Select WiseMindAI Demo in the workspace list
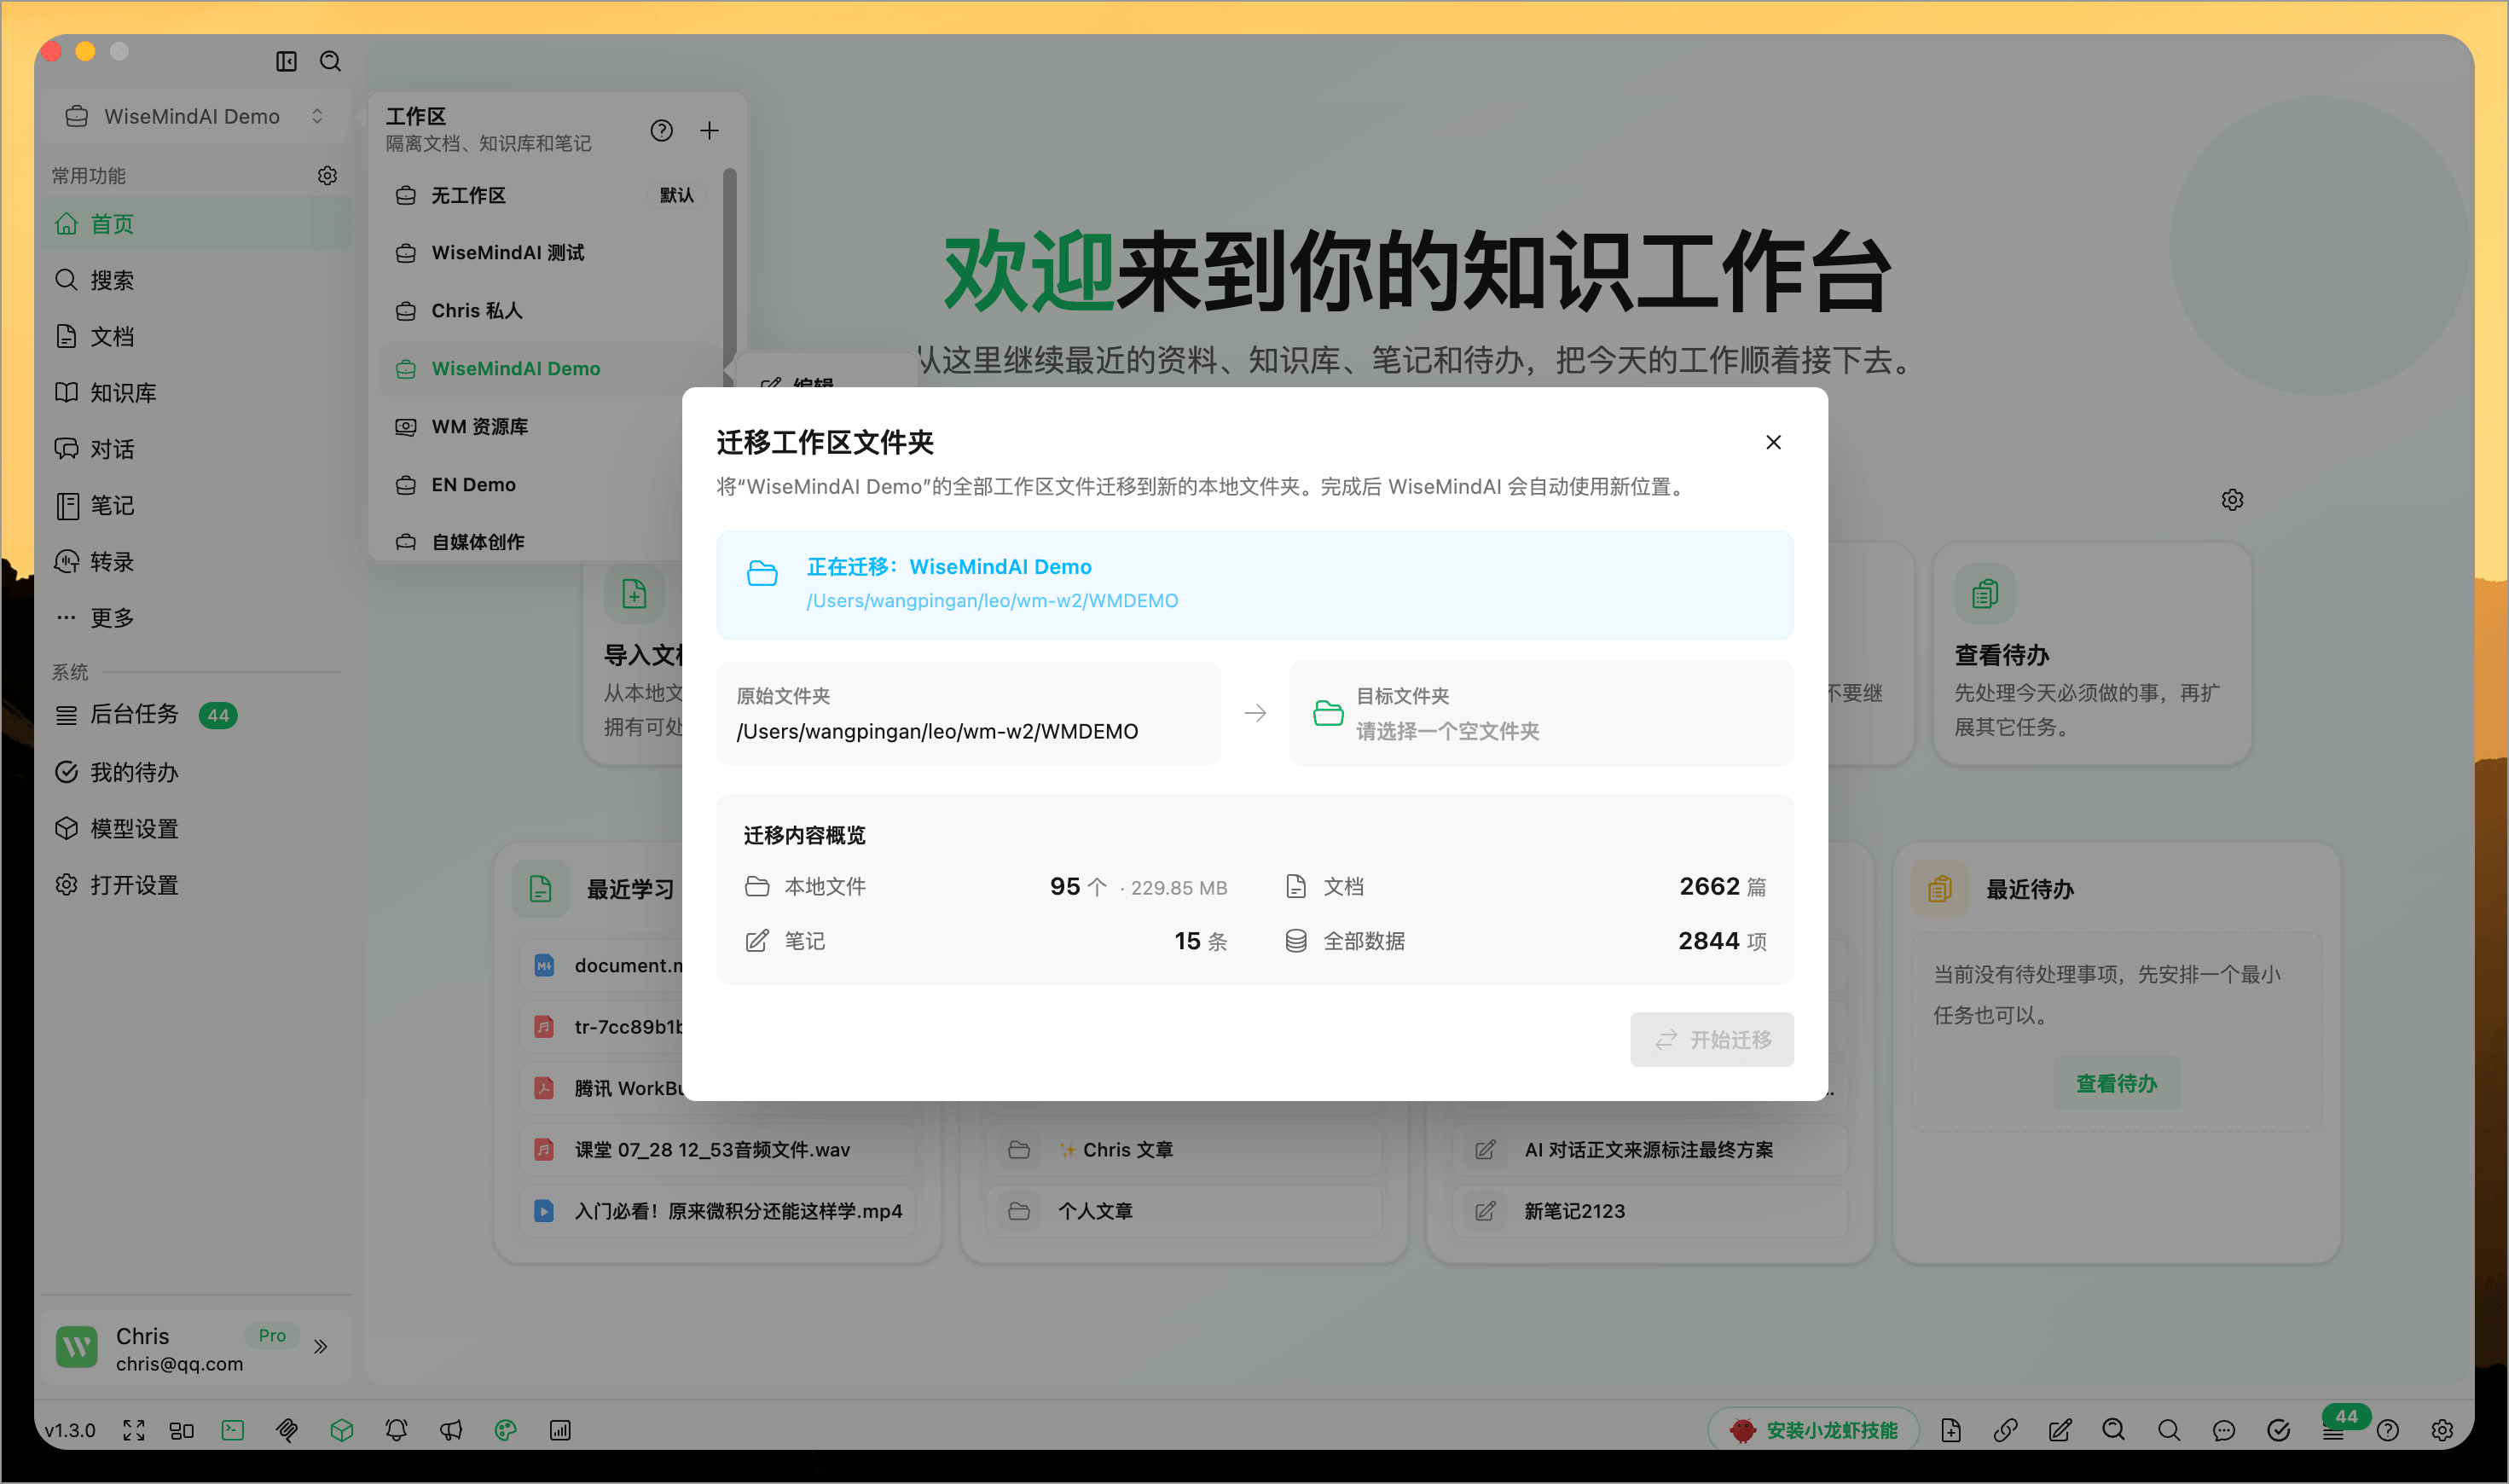The width and height of the screenshot is (2509, 1484). [548, 369]
